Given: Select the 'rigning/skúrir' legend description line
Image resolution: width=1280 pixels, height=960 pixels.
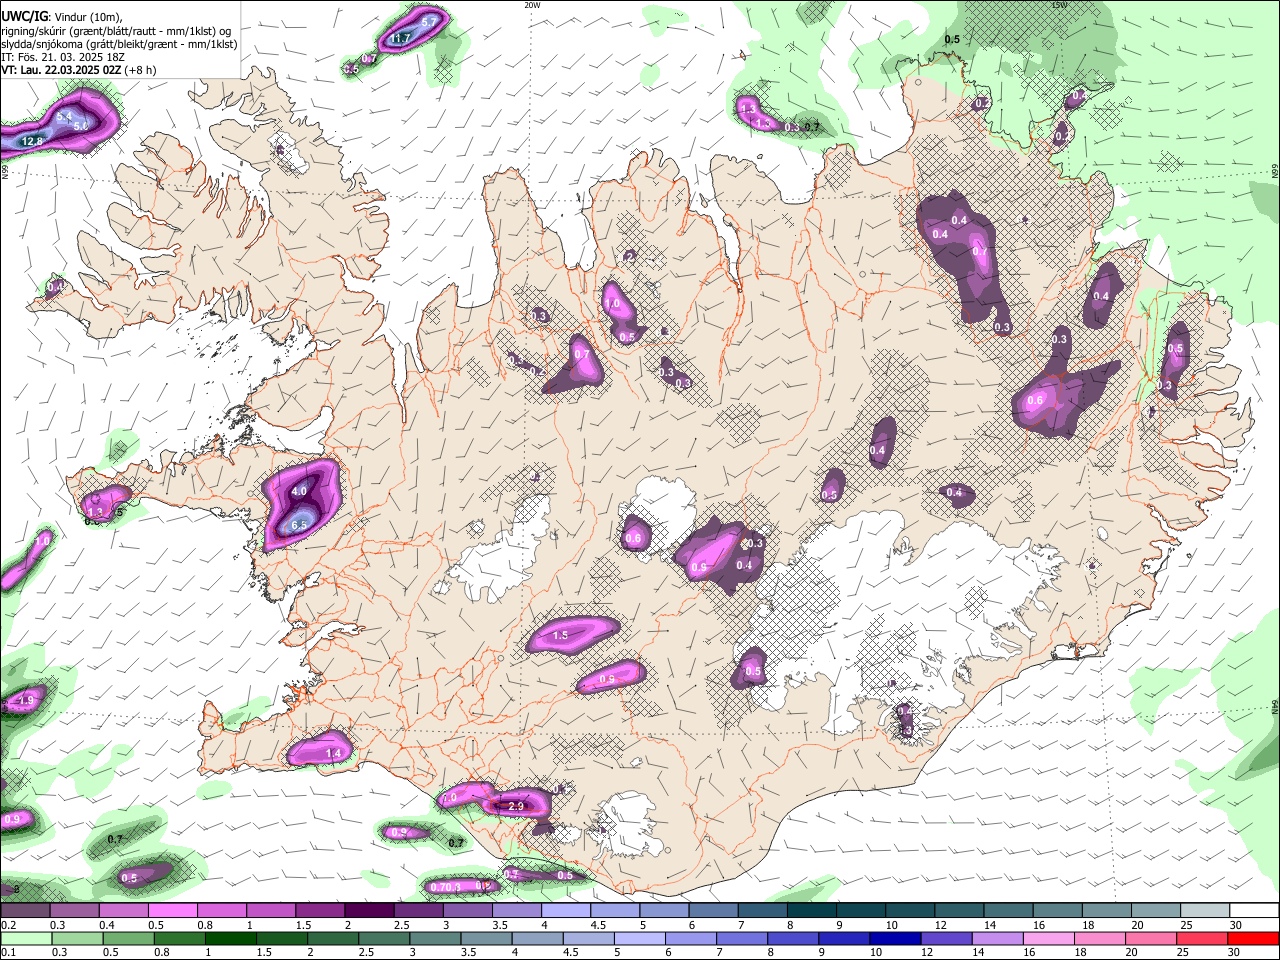Looking at the screenshot, I should tap(115, 31).
